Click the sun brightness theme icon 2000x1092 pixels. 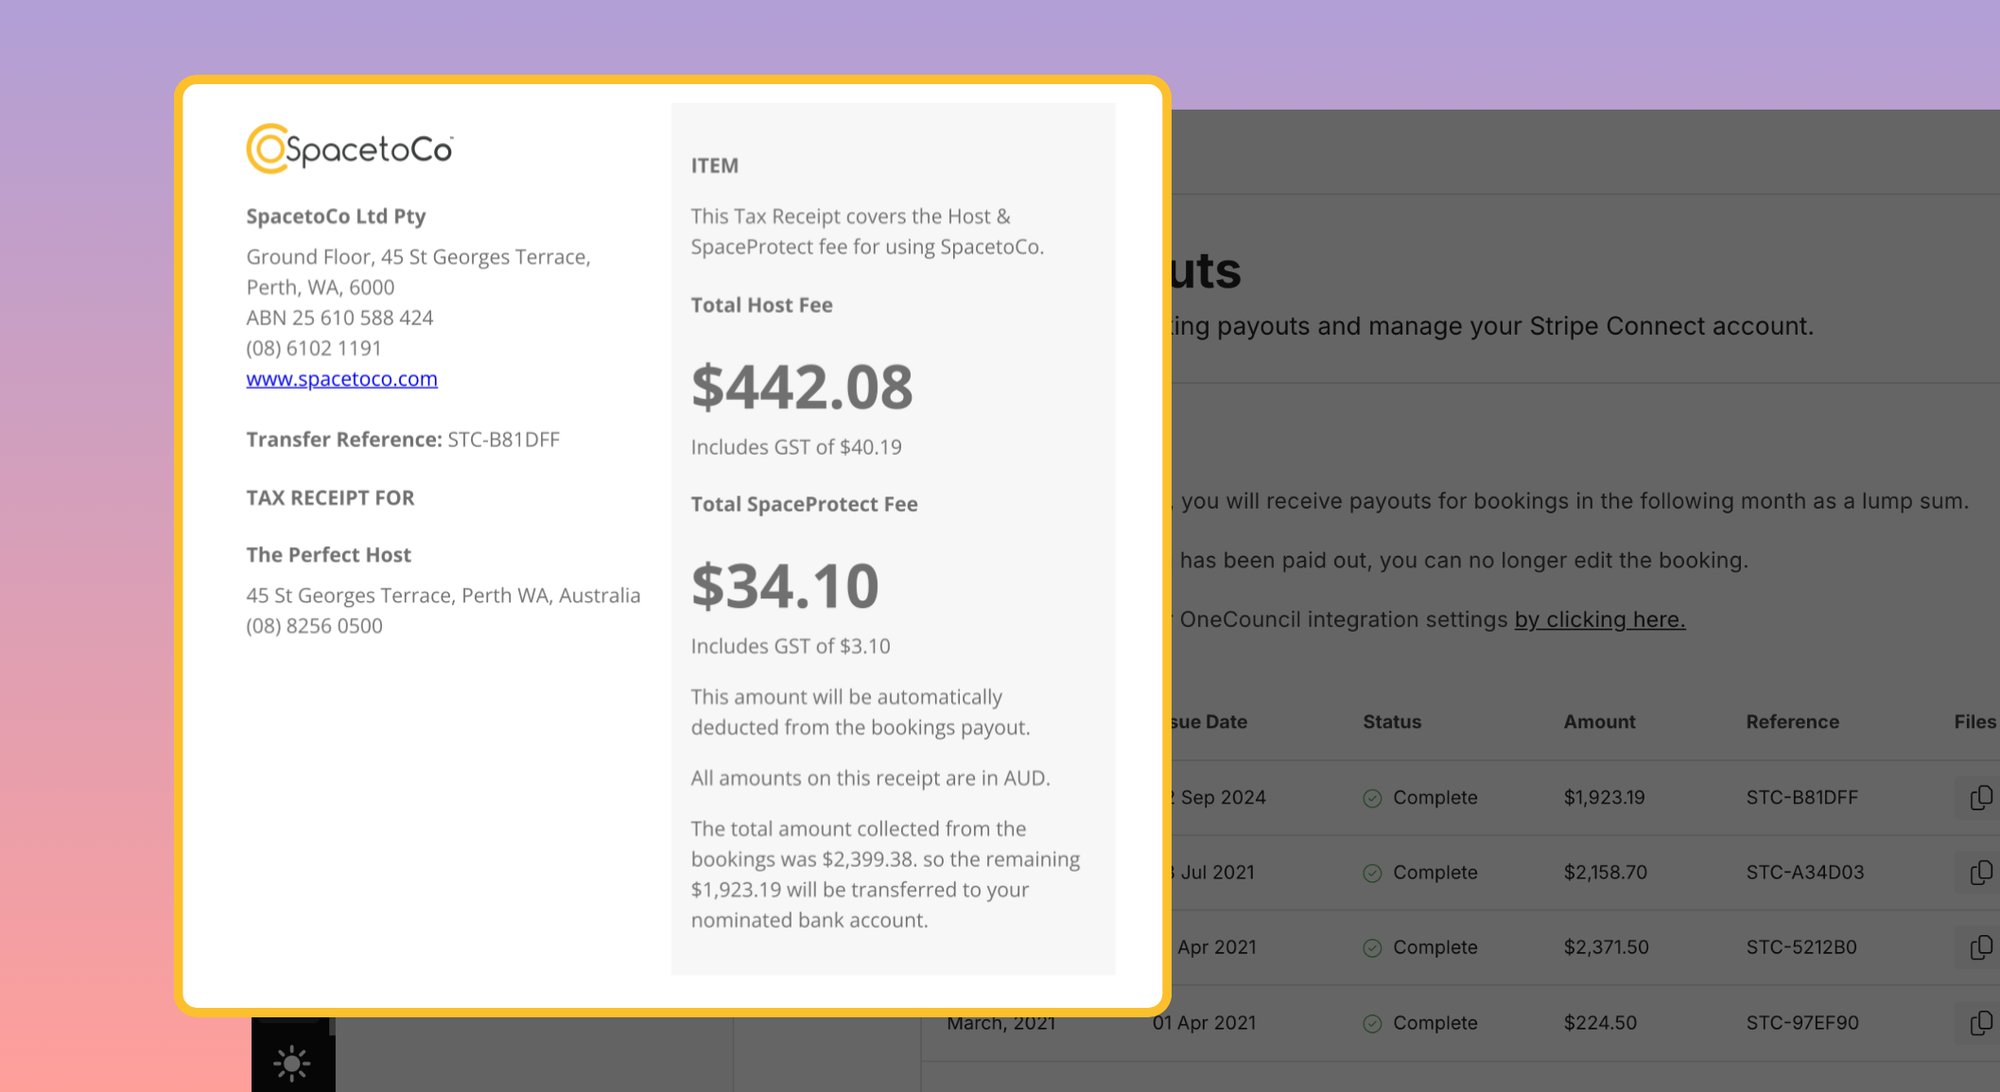coord(292,1063)
